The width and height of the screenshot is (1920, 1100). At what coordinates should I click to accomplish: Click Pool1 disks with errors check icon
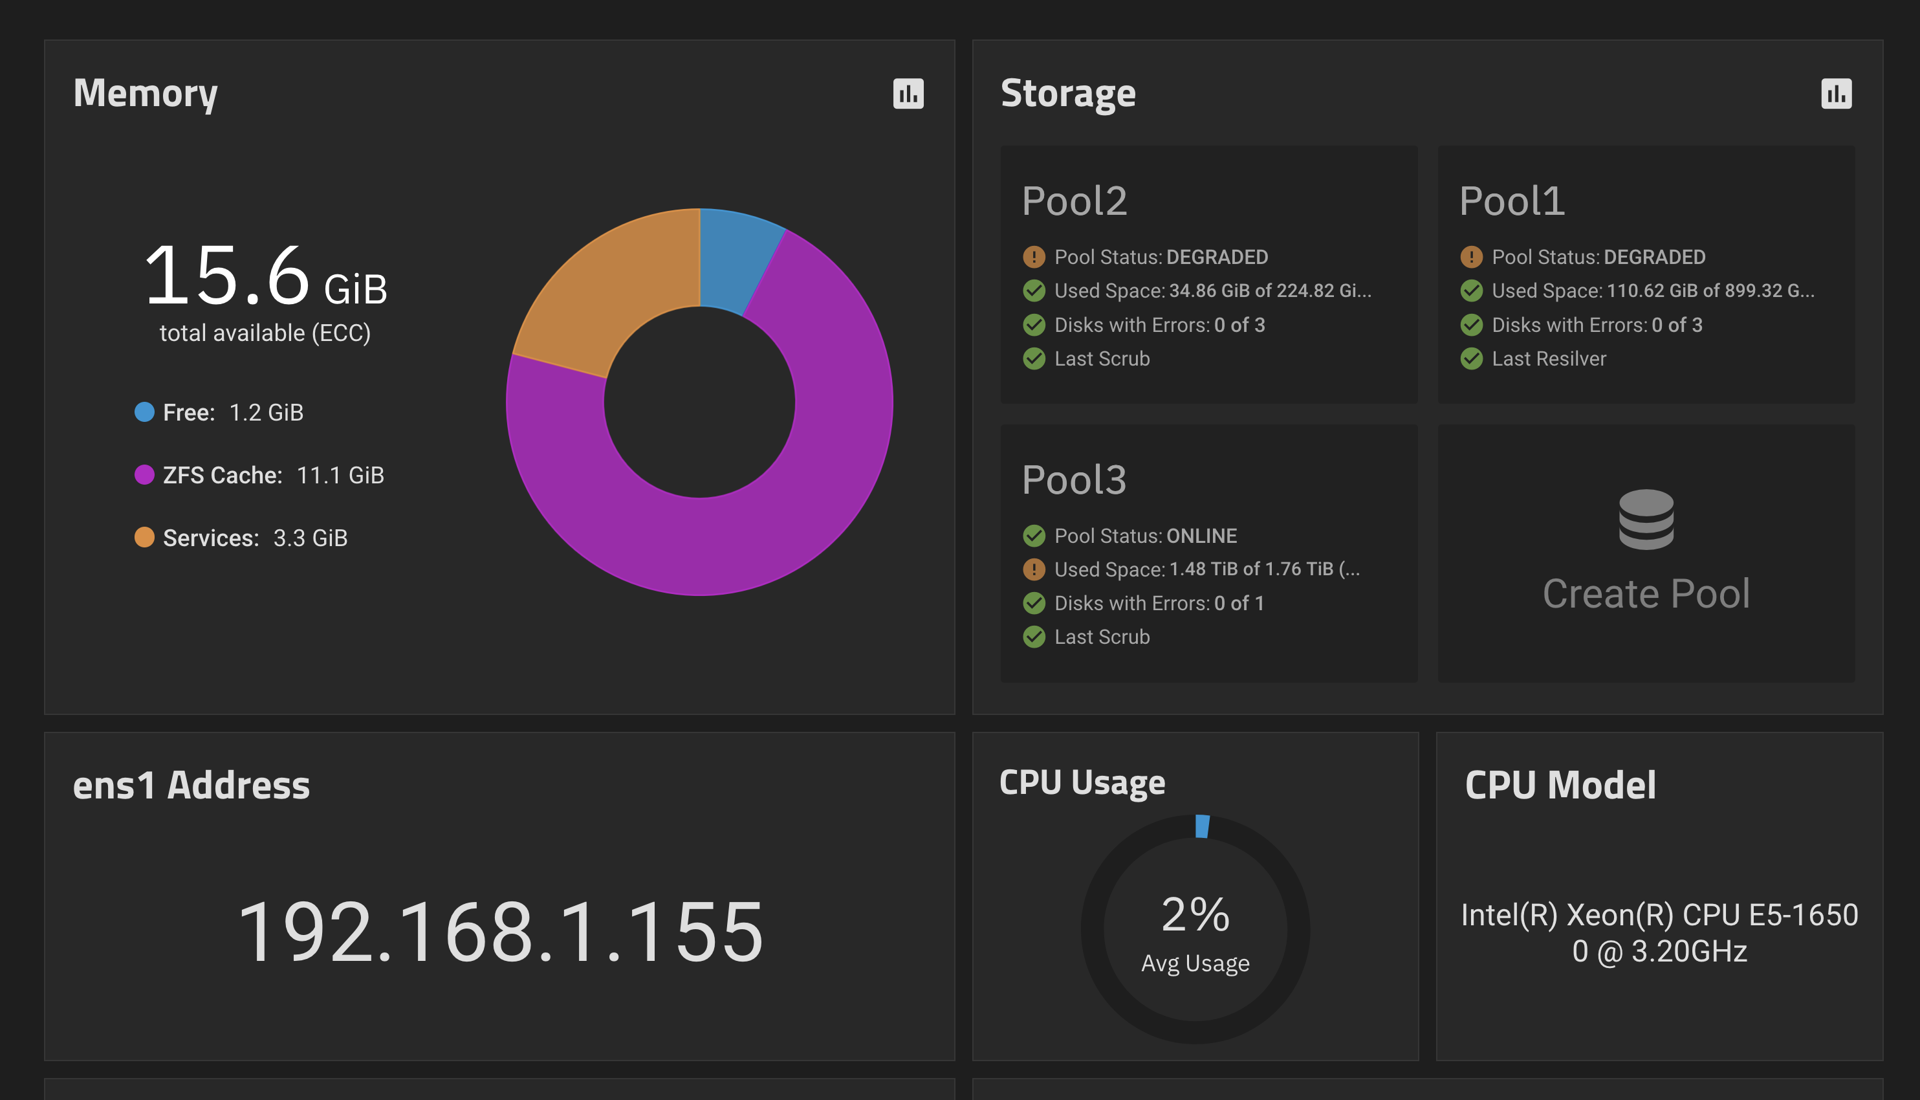[x=1471, y=325]
